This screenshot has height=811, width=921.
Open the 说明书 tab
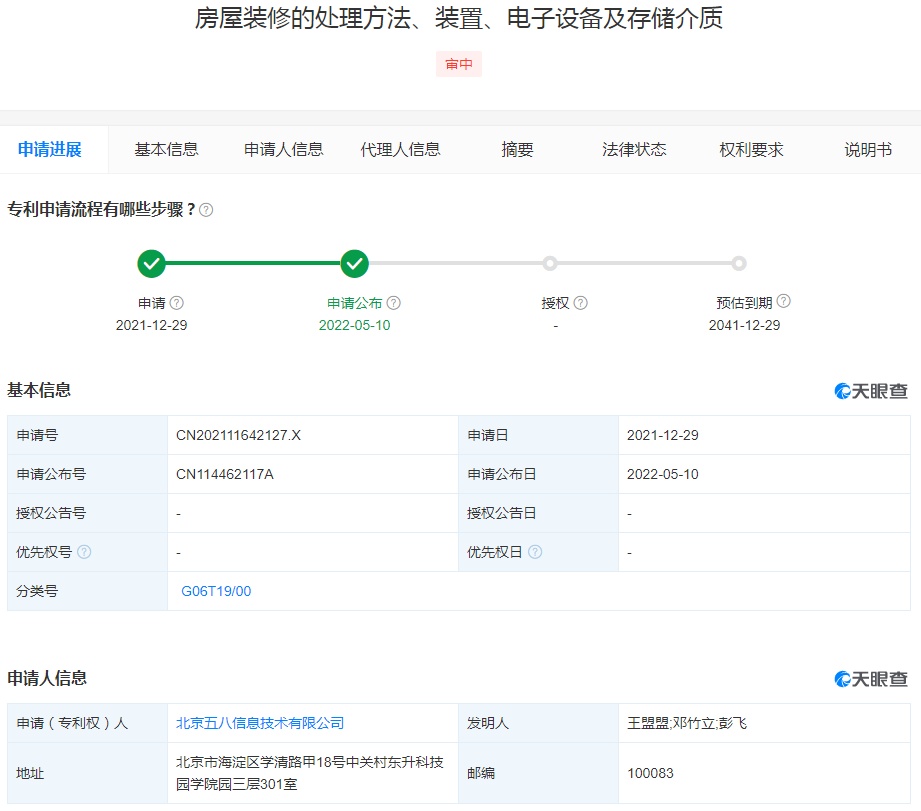click(868, 150)
